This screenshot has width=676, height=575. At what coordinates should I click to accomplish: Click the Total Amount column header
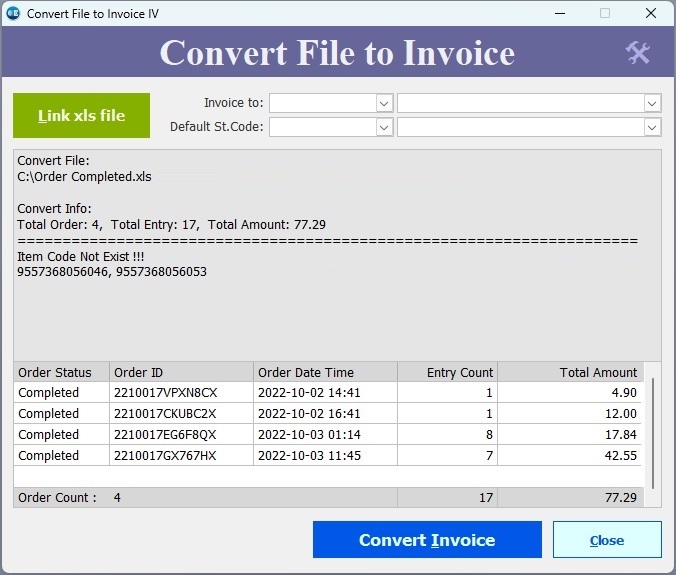point(569,372)
